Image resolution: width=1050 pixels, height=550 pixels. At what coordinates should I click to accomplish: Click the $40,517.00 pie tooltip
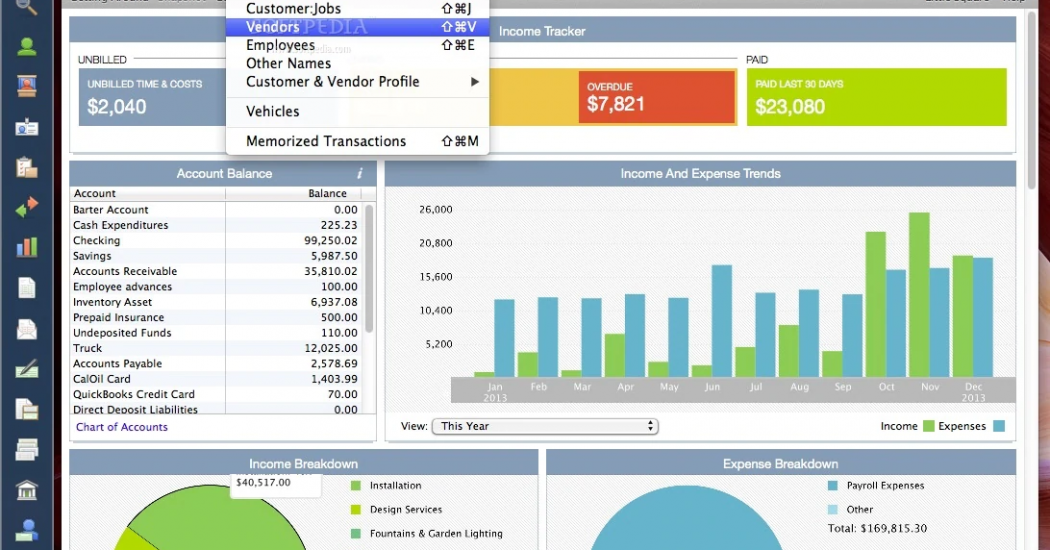(x=275, y=486)
